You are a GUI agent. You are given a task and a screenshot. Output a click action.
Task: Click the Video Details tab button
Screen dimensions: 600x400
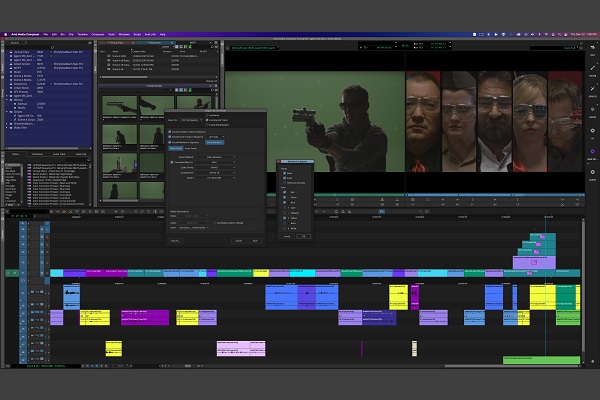(x=176, y=148)
